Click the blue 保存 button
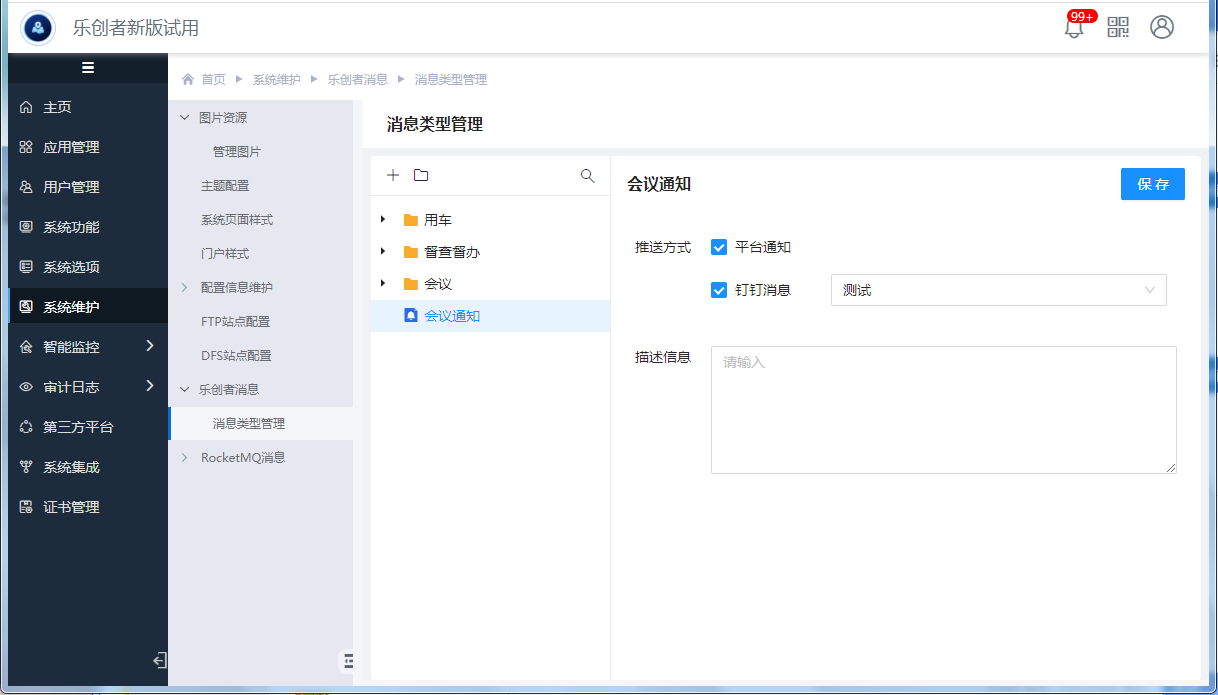The width and height of the screenshot is (1218, 695). click(x=1152, y=185)
